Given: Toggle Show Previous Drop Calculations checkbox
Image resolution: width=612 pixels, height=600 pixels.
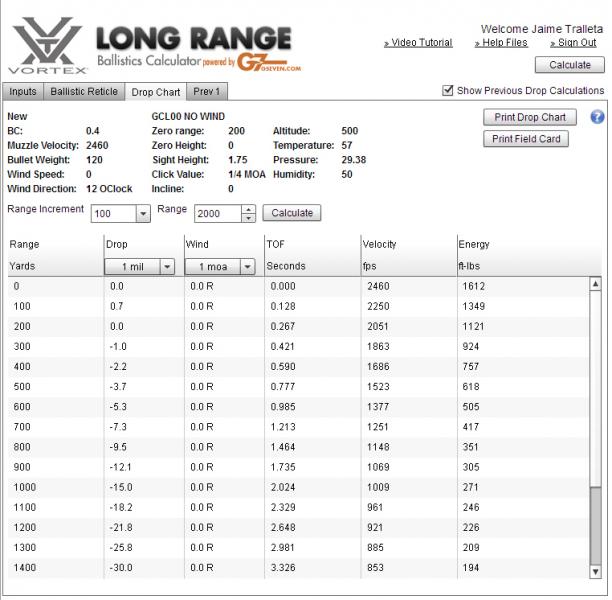Looking at the screenshot, I should (x=448, y=91).
